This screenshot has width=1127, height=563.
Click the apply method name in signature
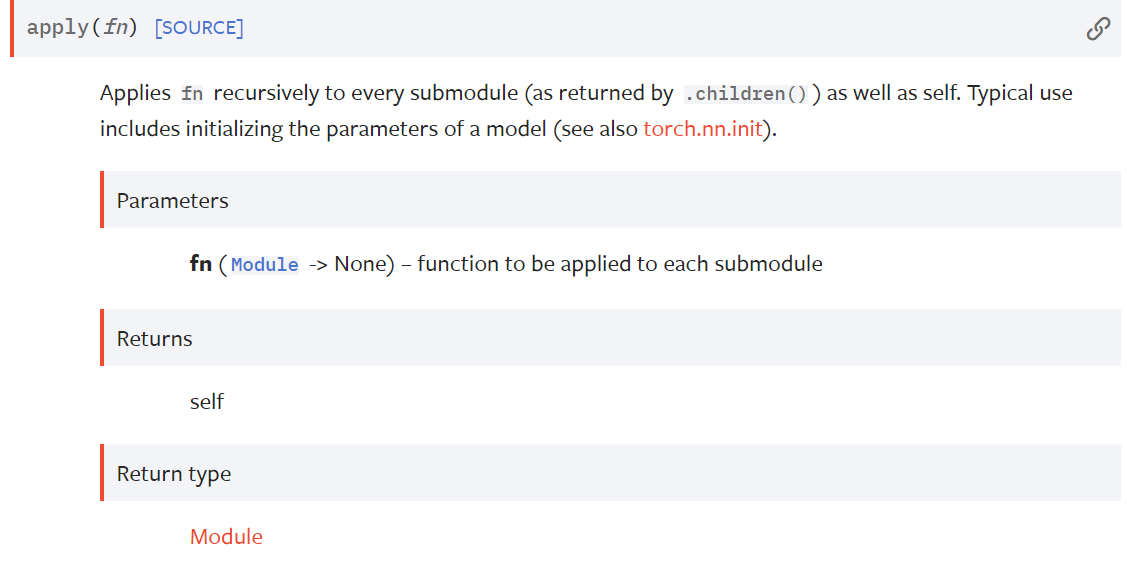tap(57, 28)
